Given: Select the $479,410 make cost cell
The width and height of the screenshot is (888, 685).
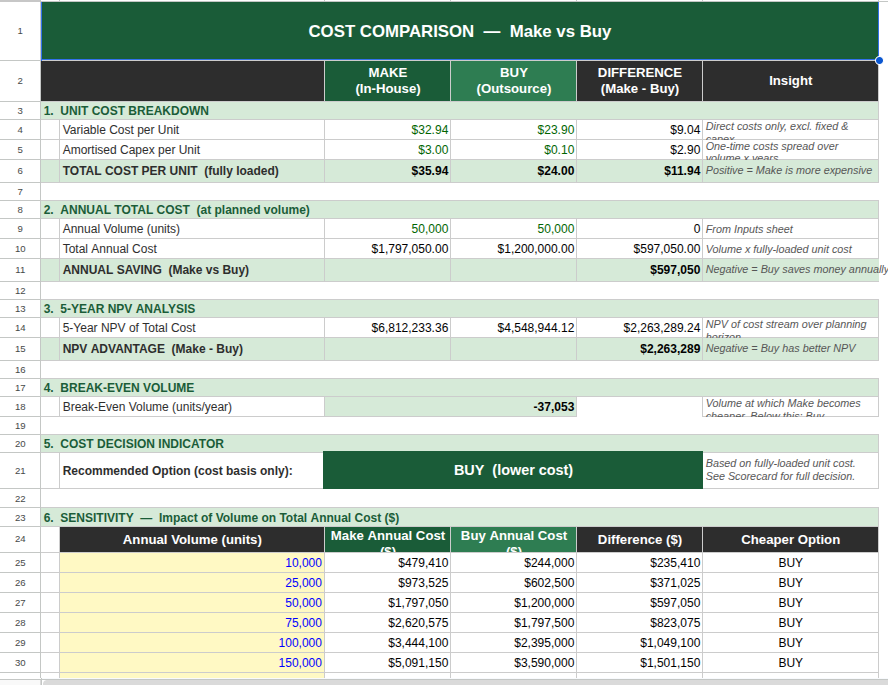Looking at the screenshot, I should [x=387, y=563].
